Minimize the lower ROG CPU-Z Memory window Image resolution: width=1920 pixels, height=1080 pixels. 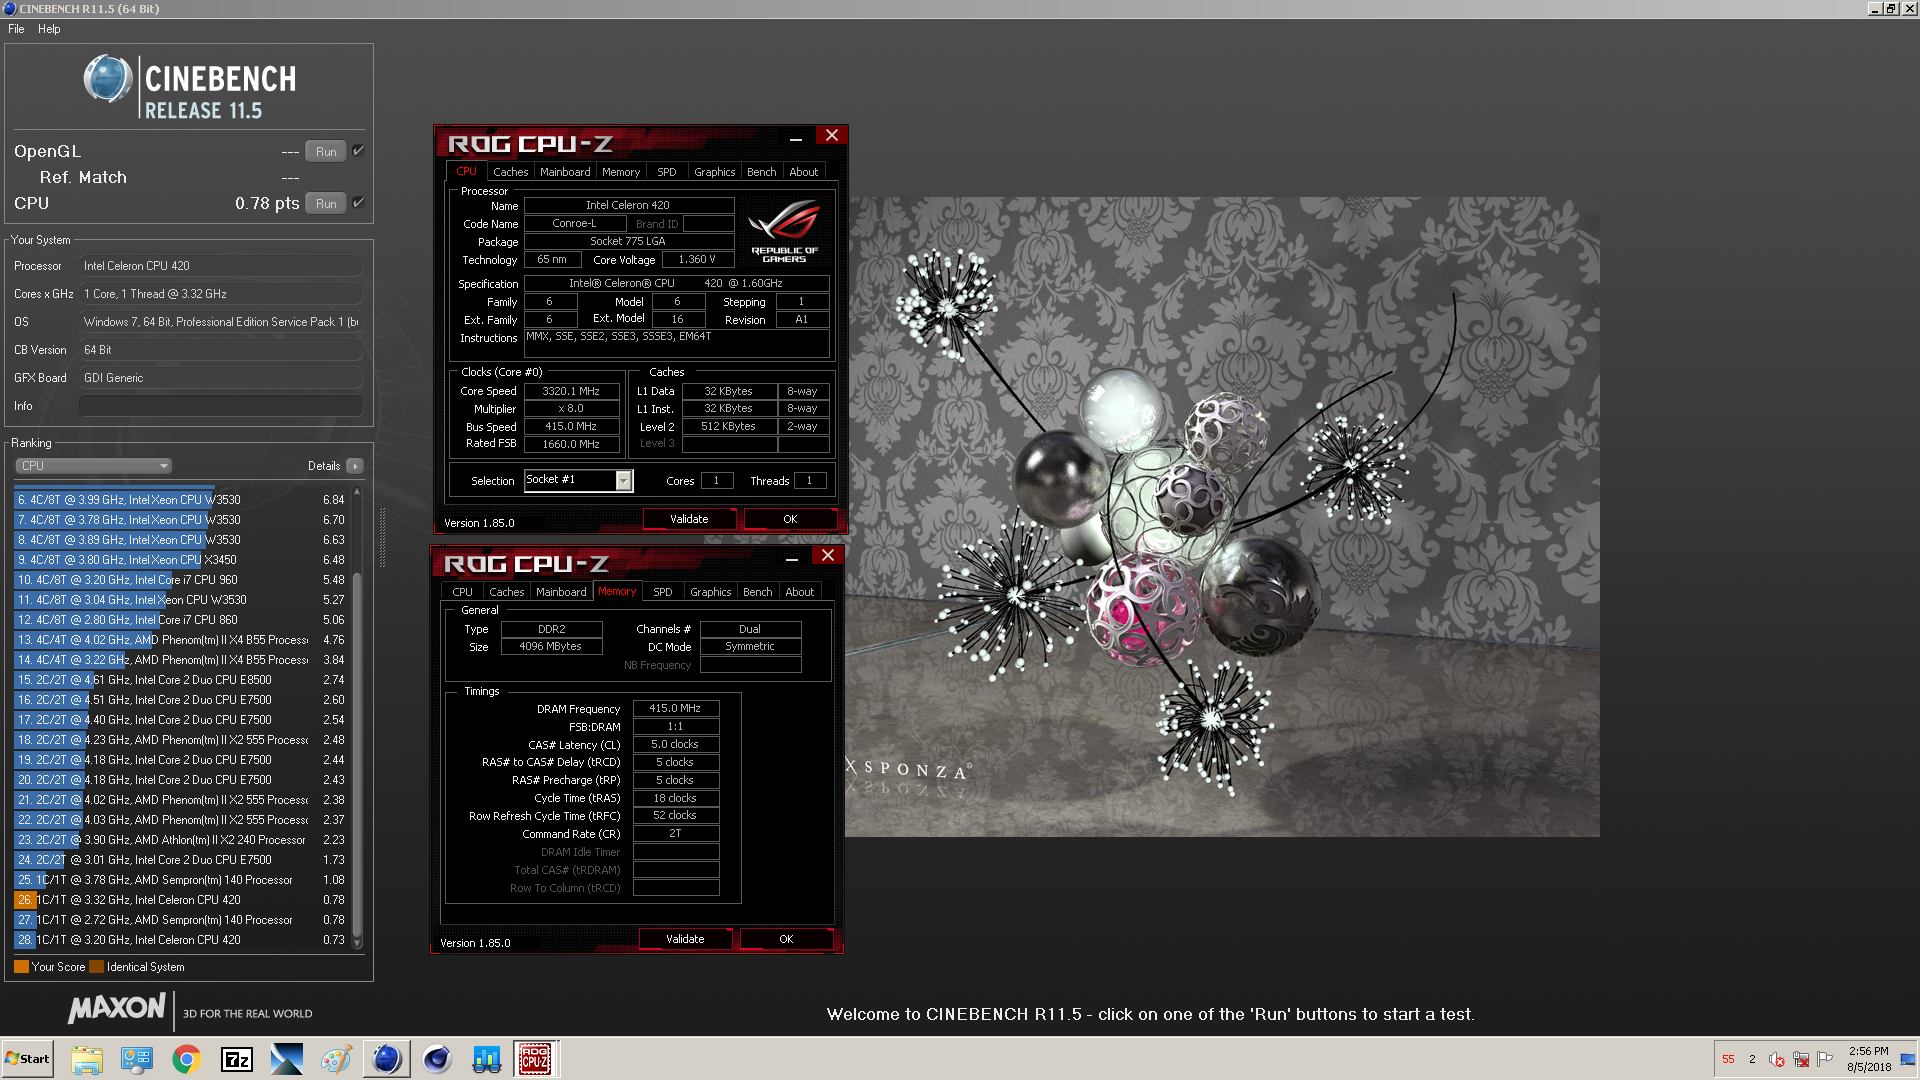(792, 557)
